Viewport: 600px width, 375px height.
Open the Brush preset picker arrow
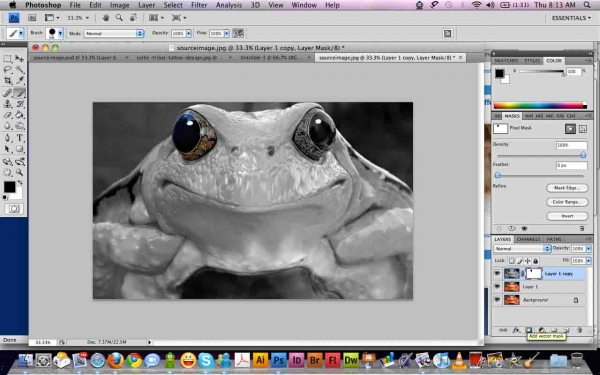(x=60, y=33)
